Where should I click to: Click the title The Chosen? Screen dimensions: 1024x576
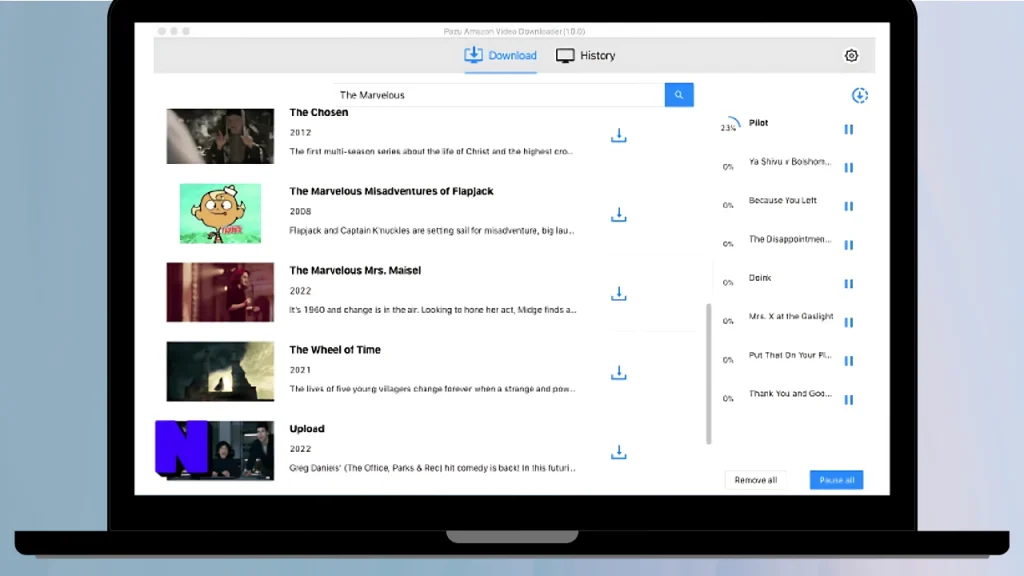coord(319,112)
